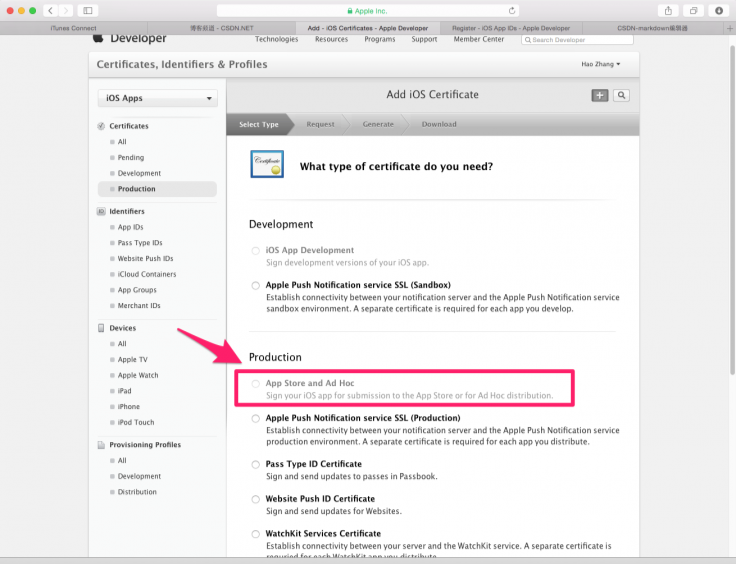Open Apple TV devices
The width and height of the screenshot is (736, 564).
pos(132,359)
